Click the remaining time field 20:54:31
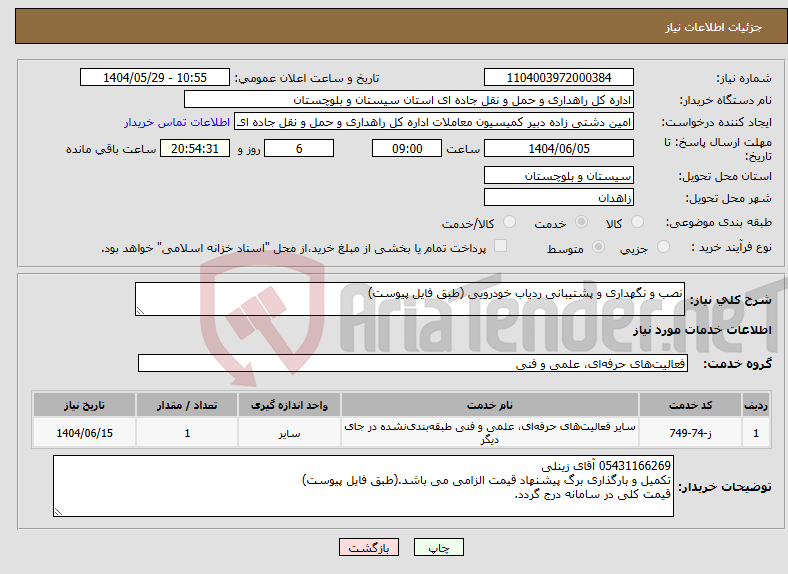 point(195,148)
